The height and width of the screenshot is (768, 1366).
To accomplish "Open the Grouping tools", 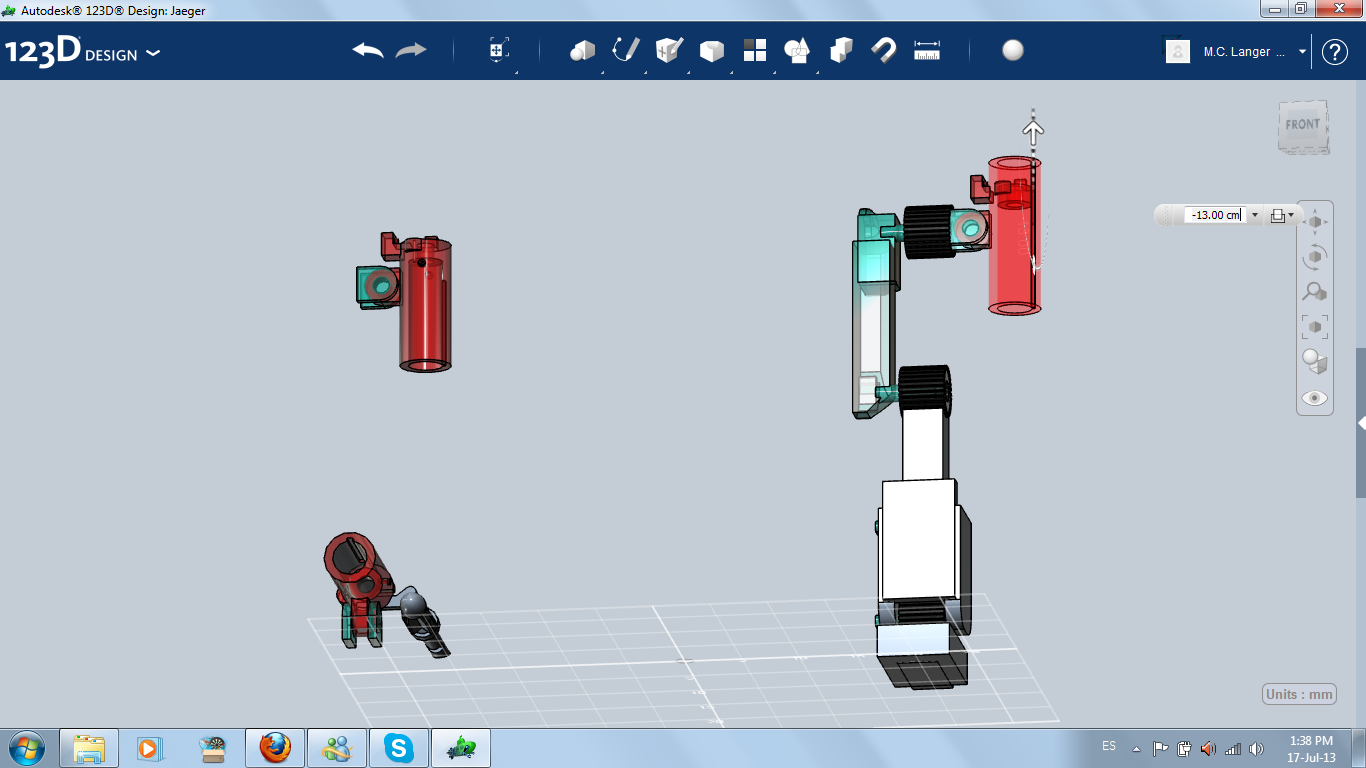I will [797, 51].
